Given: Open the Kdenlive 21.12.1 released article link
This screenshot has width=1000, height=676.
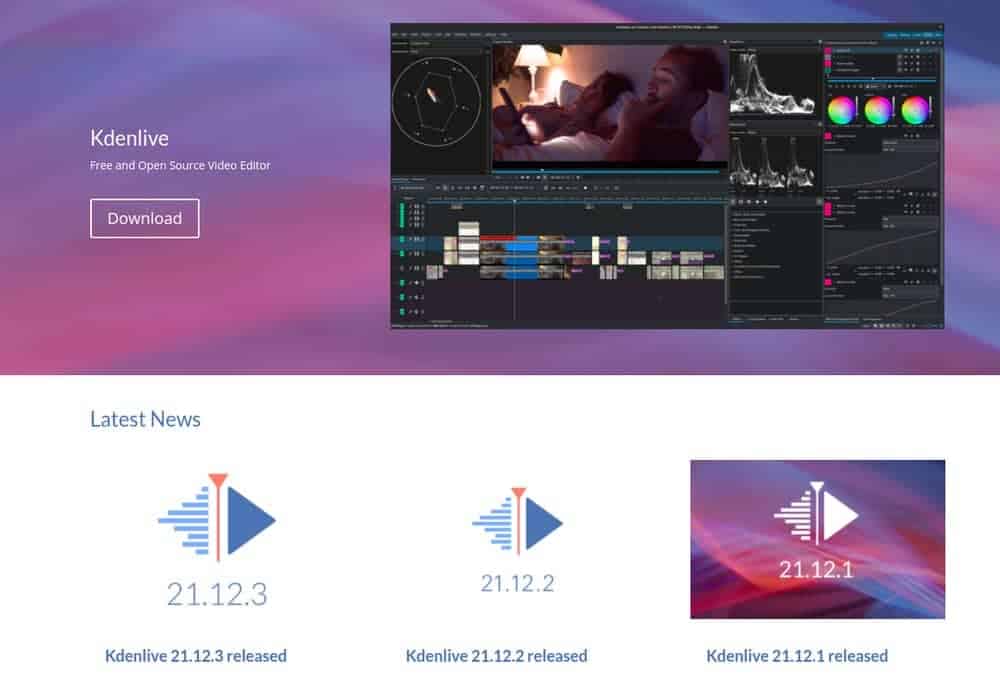Looking at the screenshot, I should click(797, 656).
